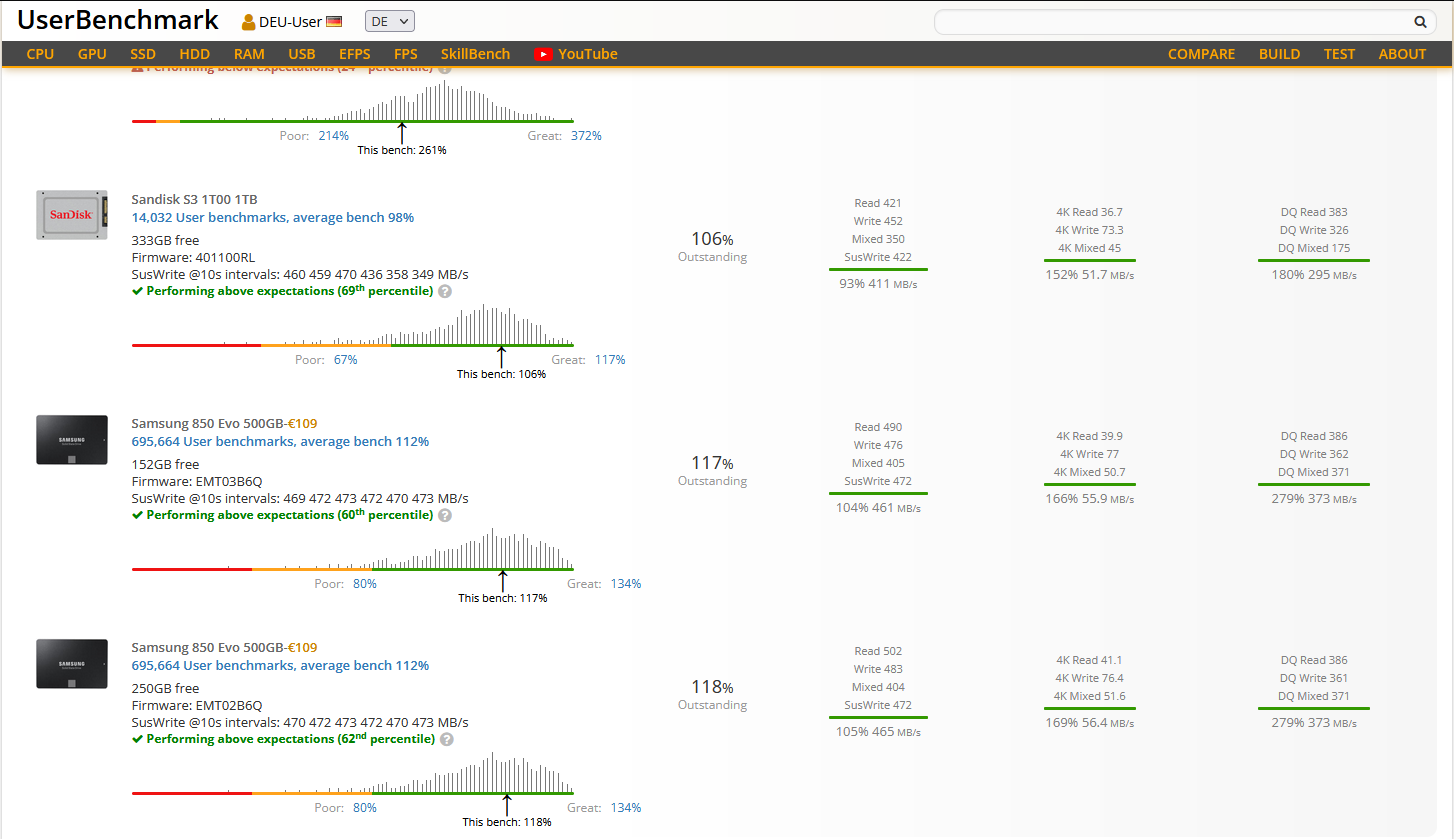Open the YouTube nav link text

click(588, 54)
